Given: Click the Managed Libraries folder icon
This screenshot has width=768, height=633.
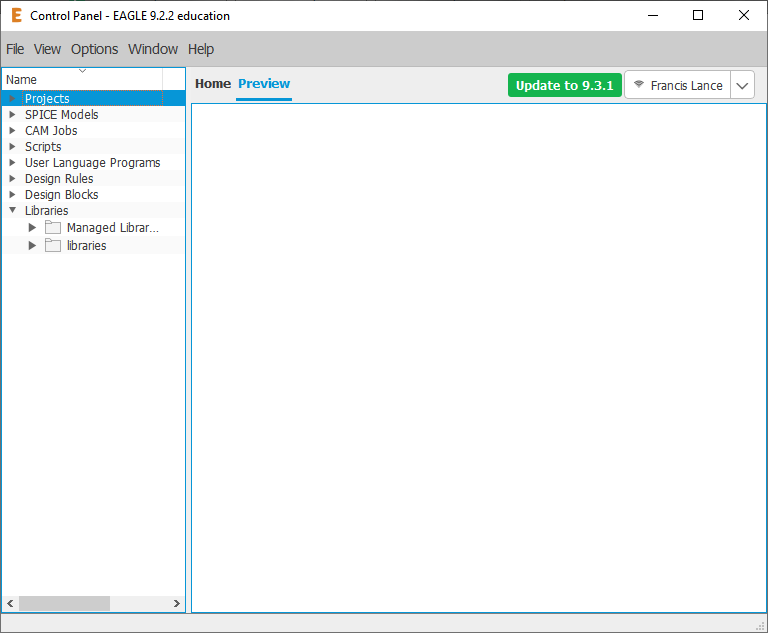Looking at the screenshot, I should tap(53, 227).
